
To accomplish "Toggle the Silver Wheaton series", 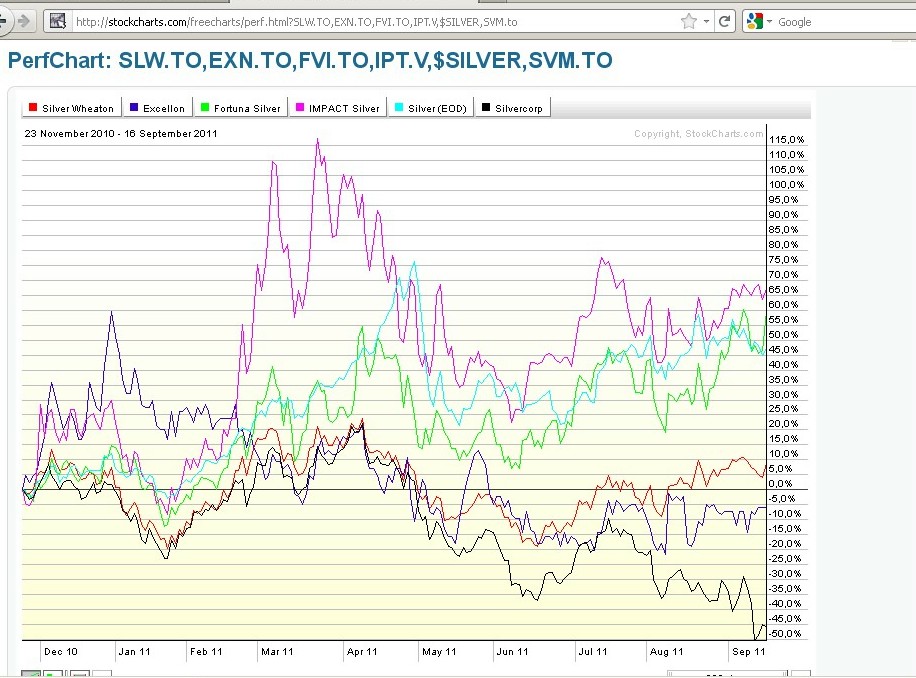I will tap(70, 108).
